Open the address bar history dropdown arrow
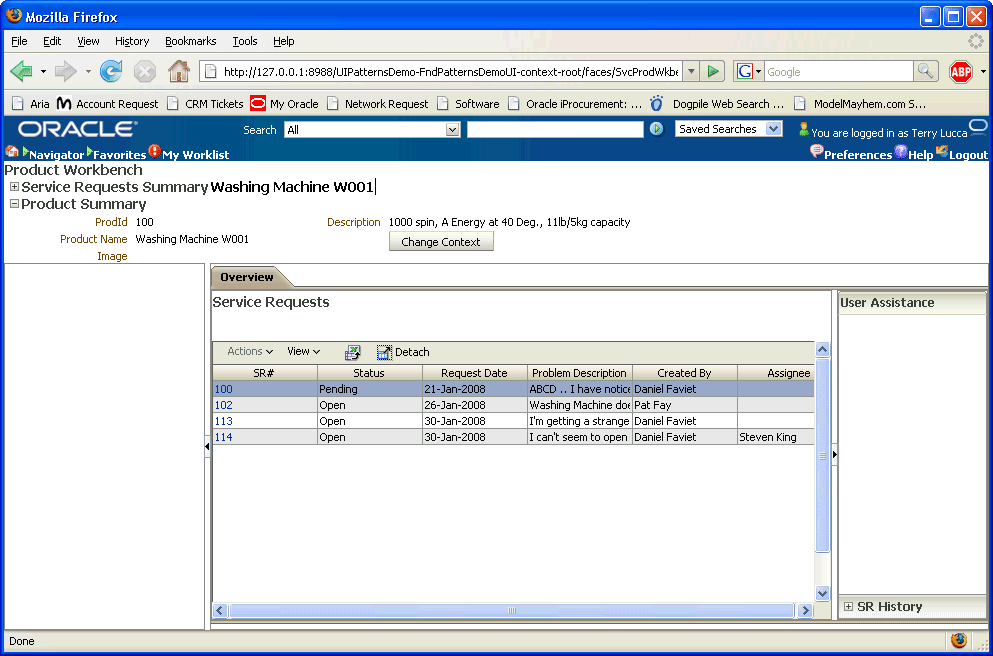Screen dimensions: 993x656 coord(691,72)
